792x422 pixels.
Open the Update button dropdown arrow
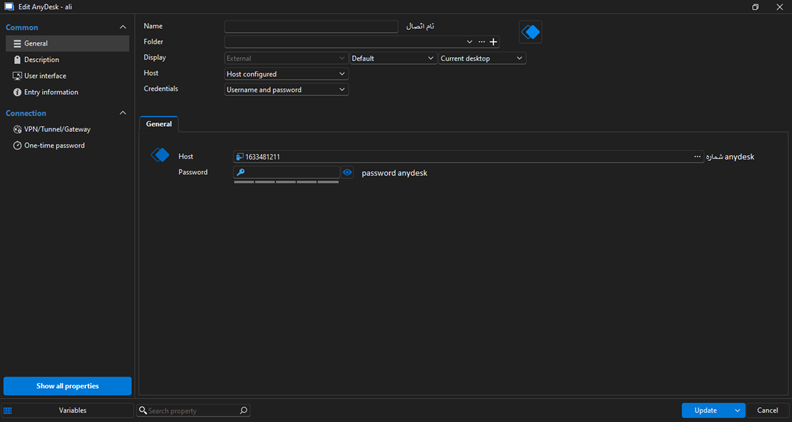point(737,410)
